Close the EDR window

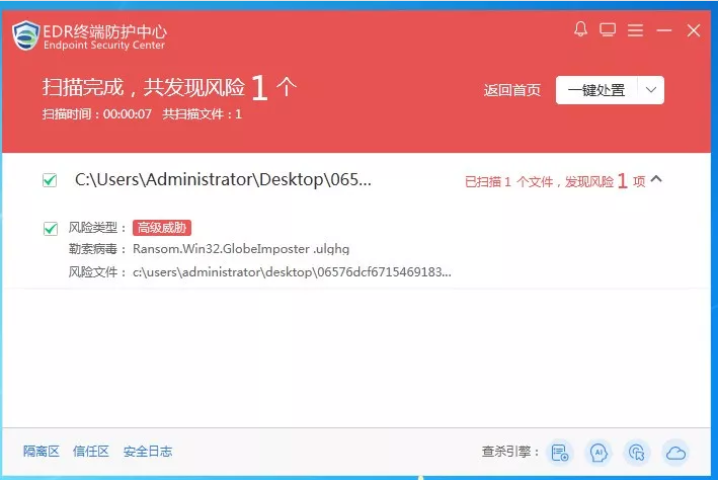coord(693,30)
